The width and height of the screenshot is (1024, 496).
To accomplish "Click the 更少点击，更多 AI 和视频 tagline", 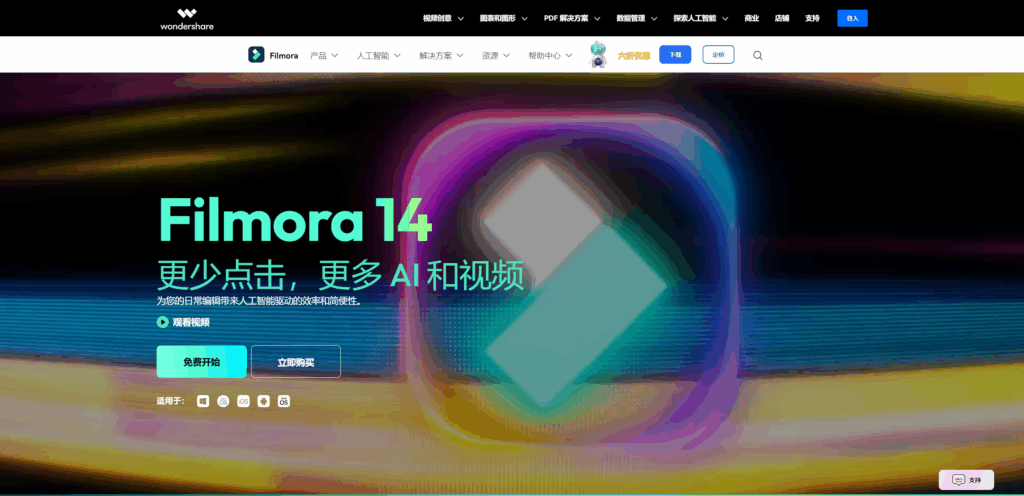I will click(340, 275).
